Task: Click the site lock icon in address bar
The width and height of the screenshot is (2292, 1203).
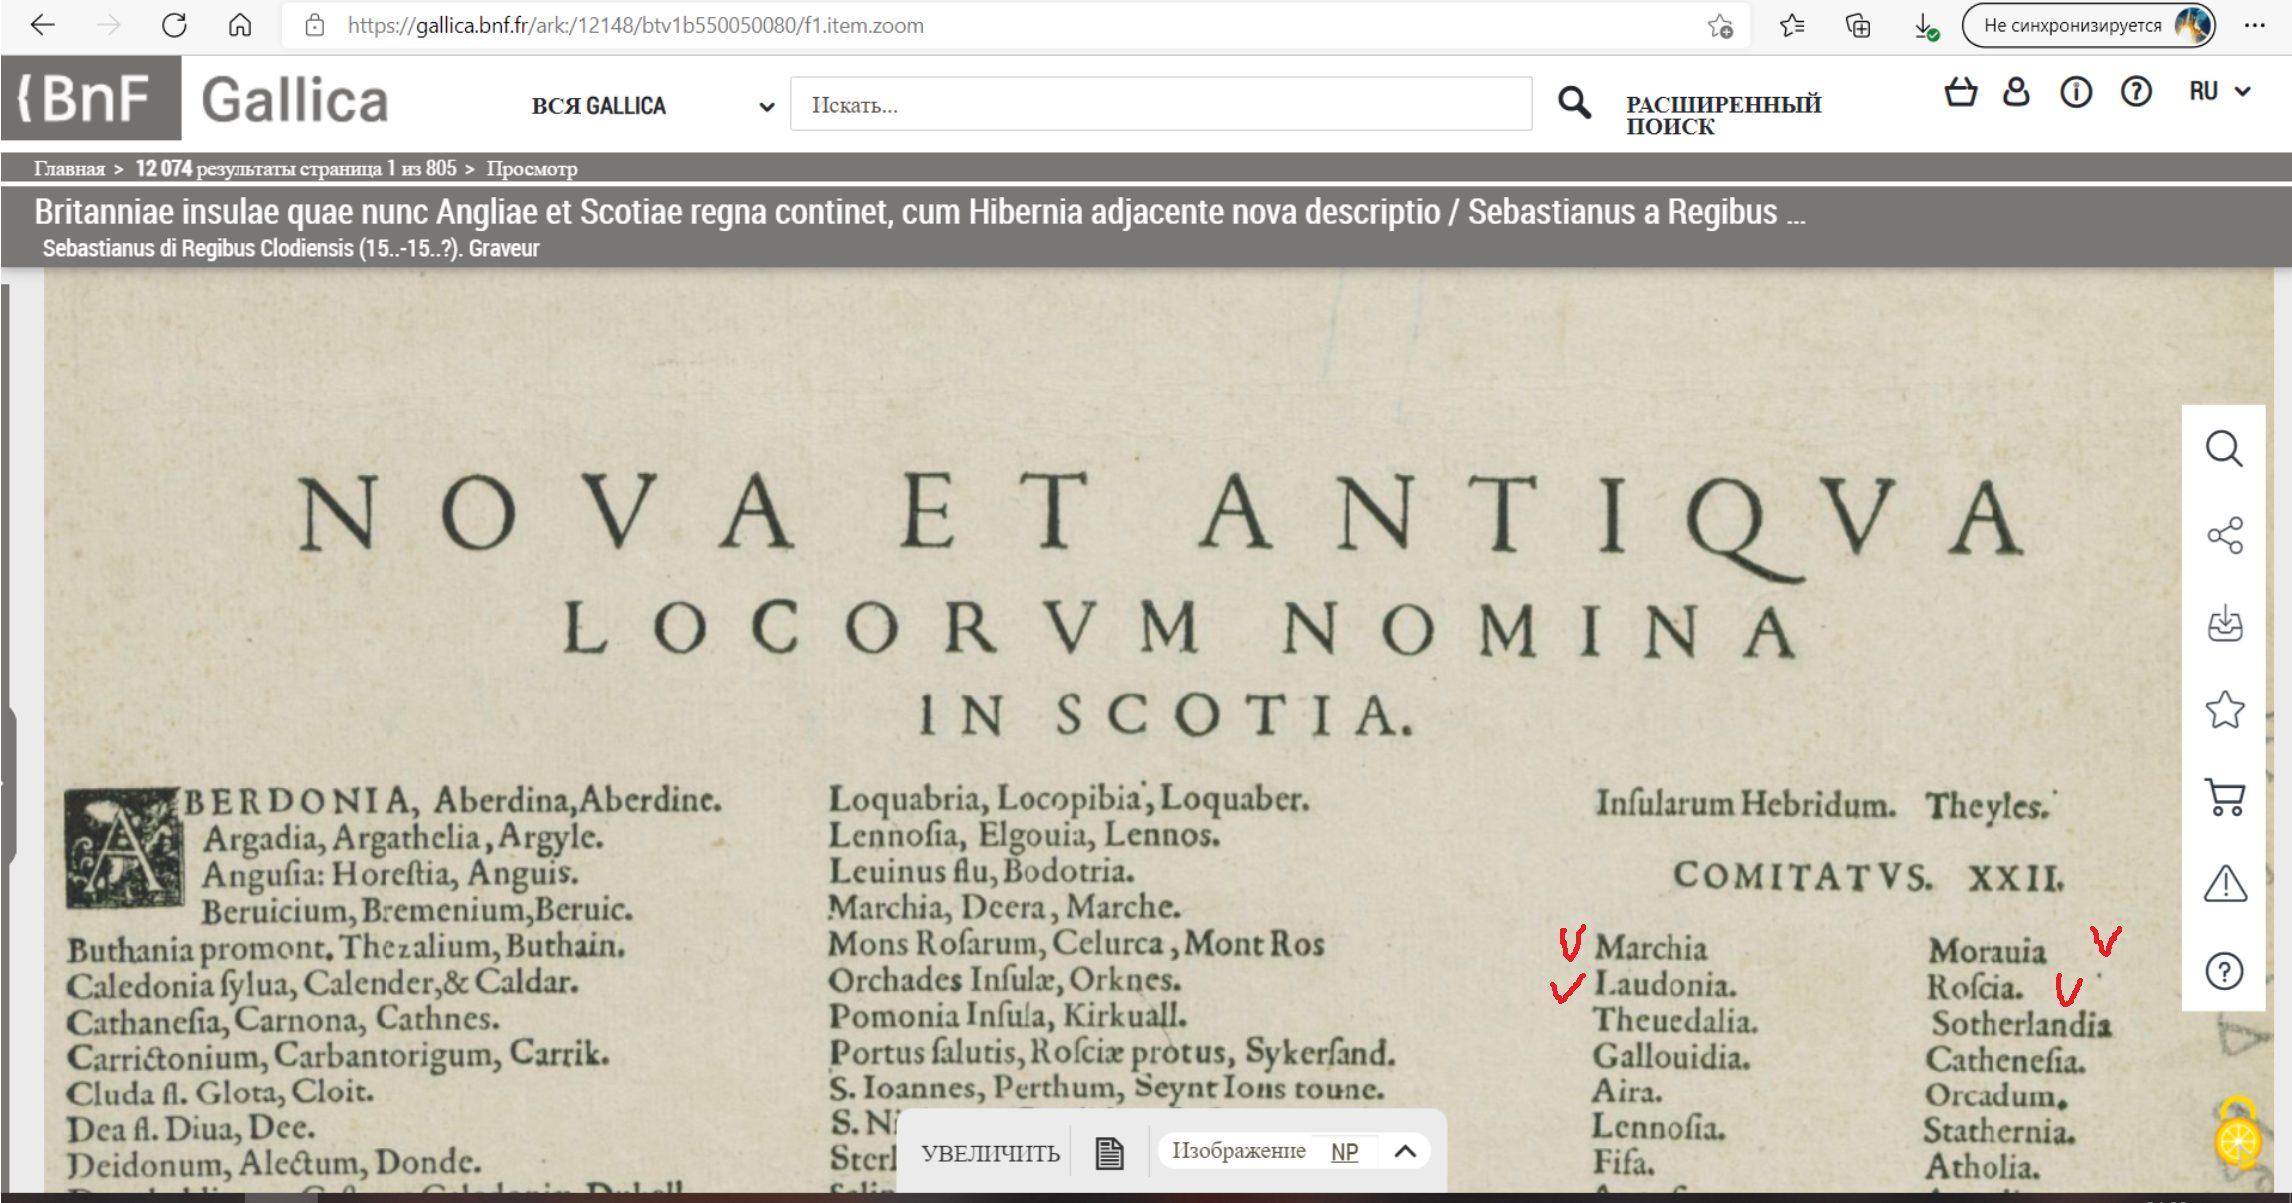Action: click(315, 25)
